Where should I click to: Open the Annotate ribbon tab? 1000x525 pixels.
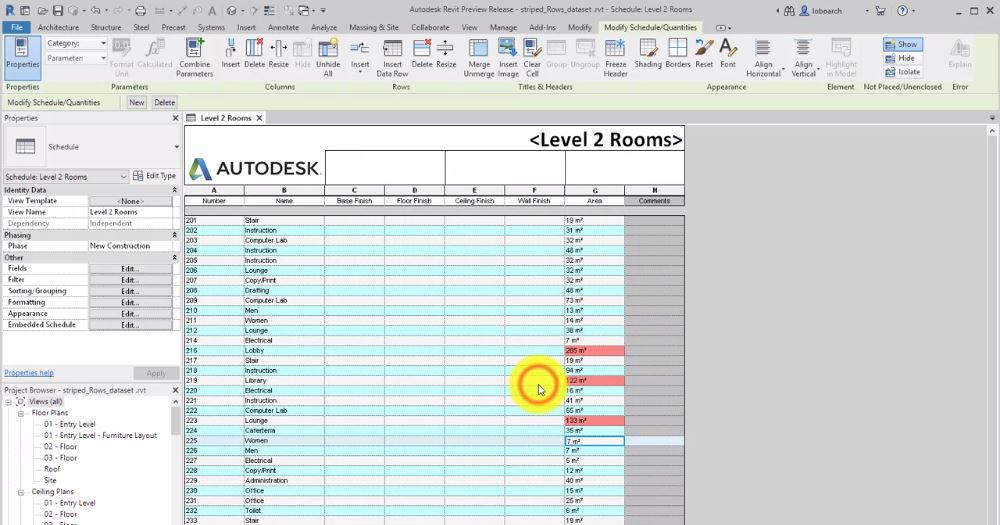[283, 27]
